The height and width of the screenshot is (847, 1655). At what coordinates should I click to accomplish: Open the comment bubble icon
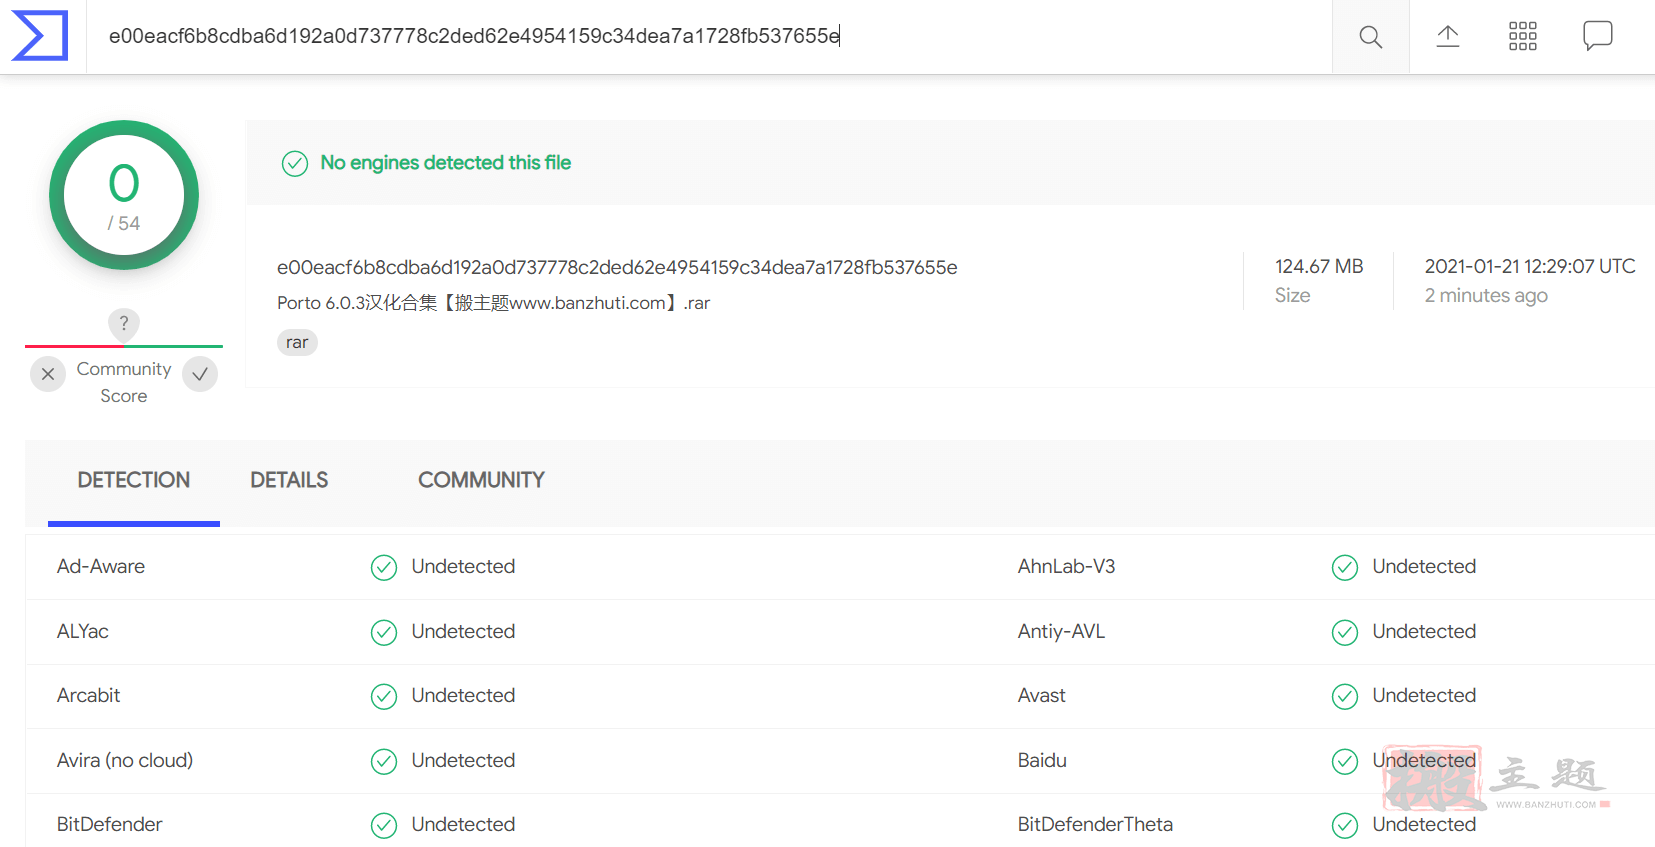1598,36
